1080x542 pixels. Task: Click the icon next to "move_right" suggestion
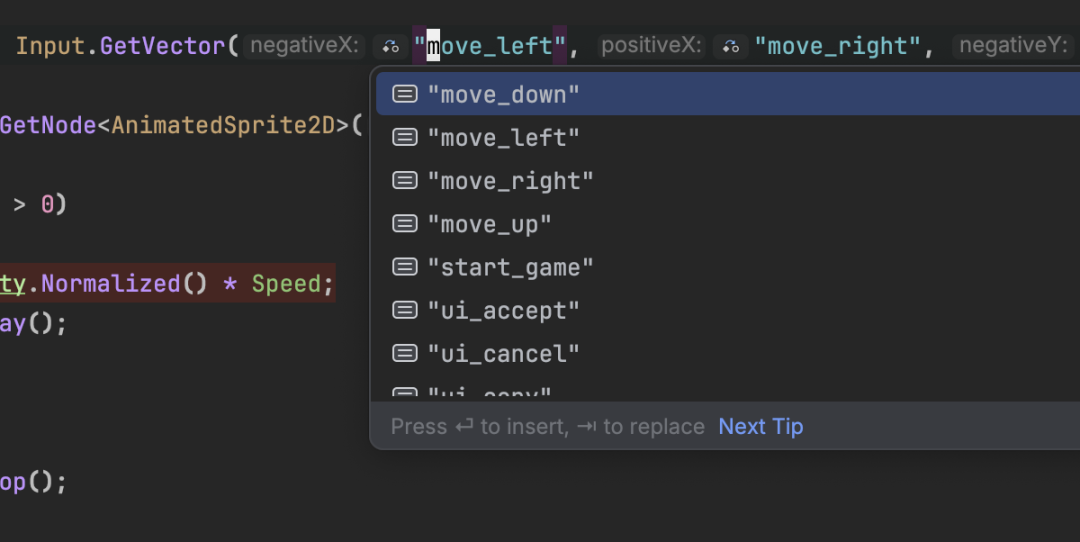pyautogui.click(x=404, y=181)
